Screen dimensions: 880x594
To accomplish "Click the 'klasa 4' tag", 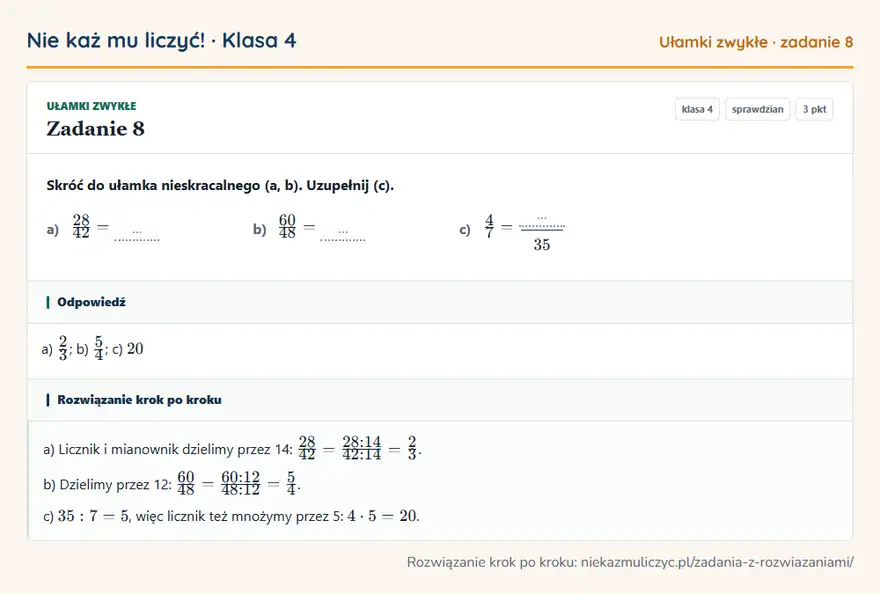I will 697,109.
